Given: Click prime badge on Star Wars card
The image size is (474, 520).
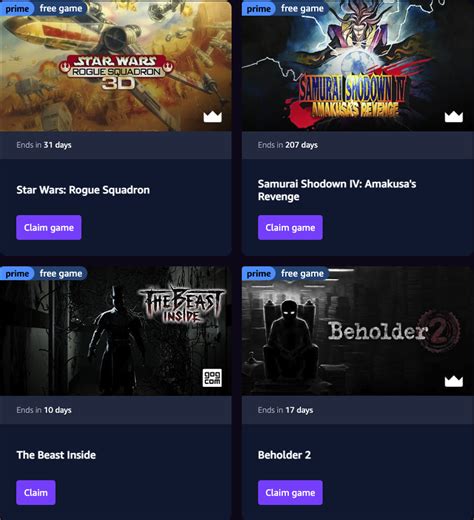Looking at the screenshot, I should pyautogui.click(x=17, y=9).
